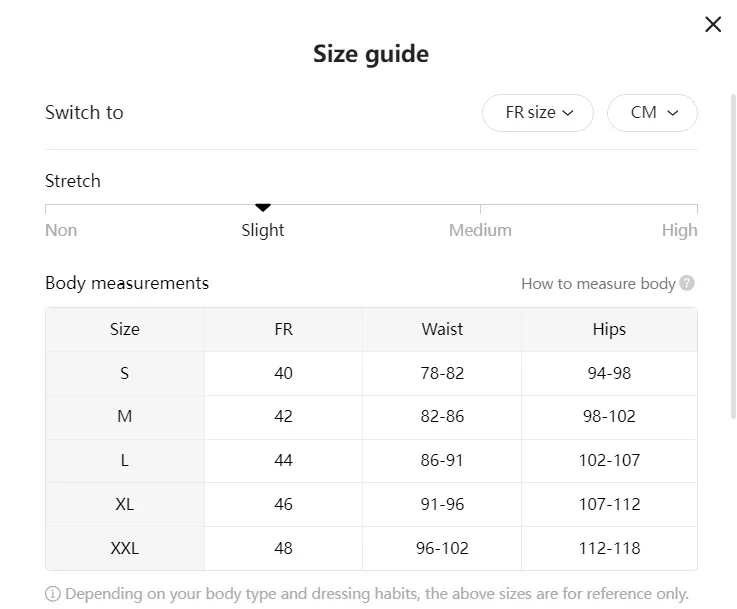Image resolution: width=737 pixels, height=609 pixels.
Task: Click the Slight stretch indicator triangle
Action: pos(263,208)
